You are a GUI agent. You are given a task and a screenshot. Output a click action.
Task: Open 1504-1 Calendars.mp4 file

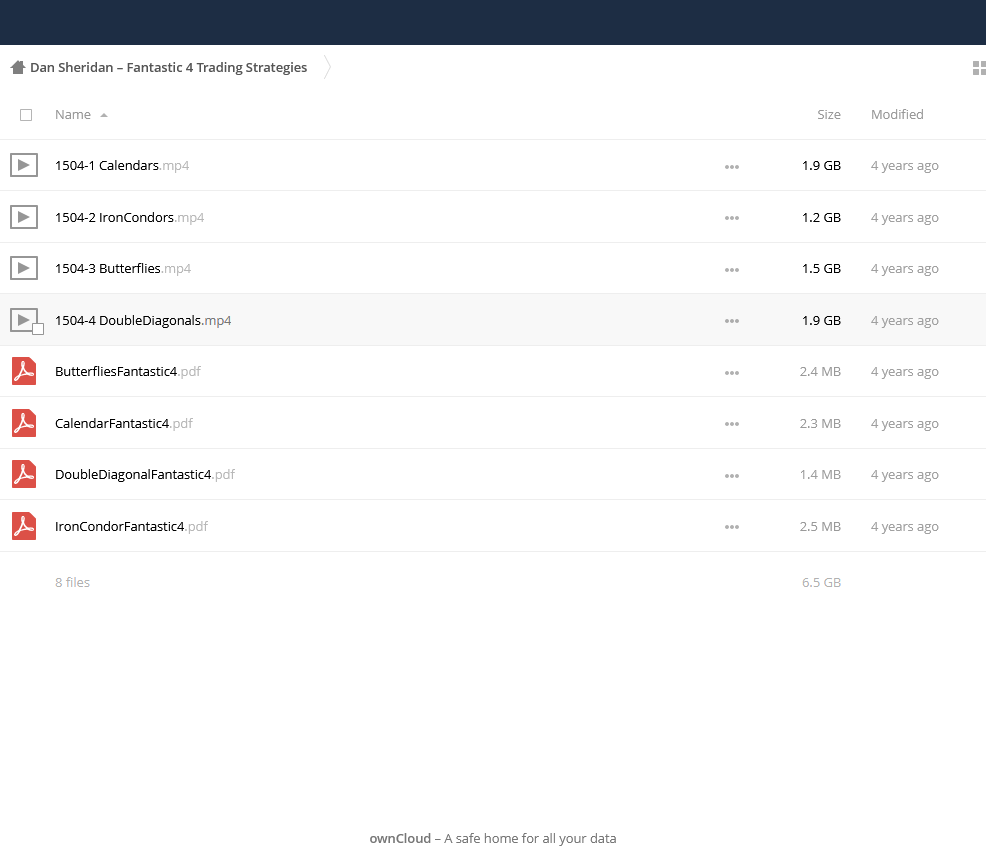click(122, 165)
